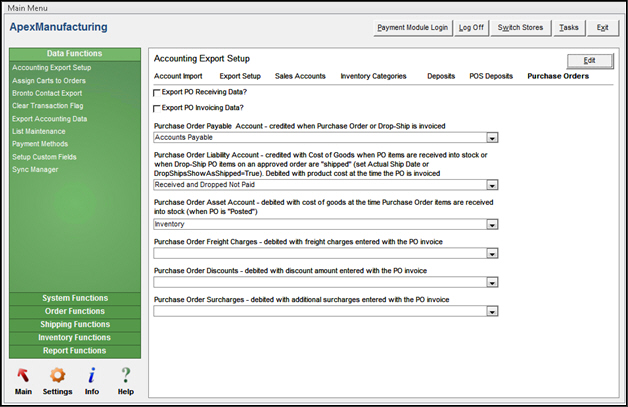Toggle Export PO Invoicing Data checkbox
The image size is (628, 407).
coord(157,107)
